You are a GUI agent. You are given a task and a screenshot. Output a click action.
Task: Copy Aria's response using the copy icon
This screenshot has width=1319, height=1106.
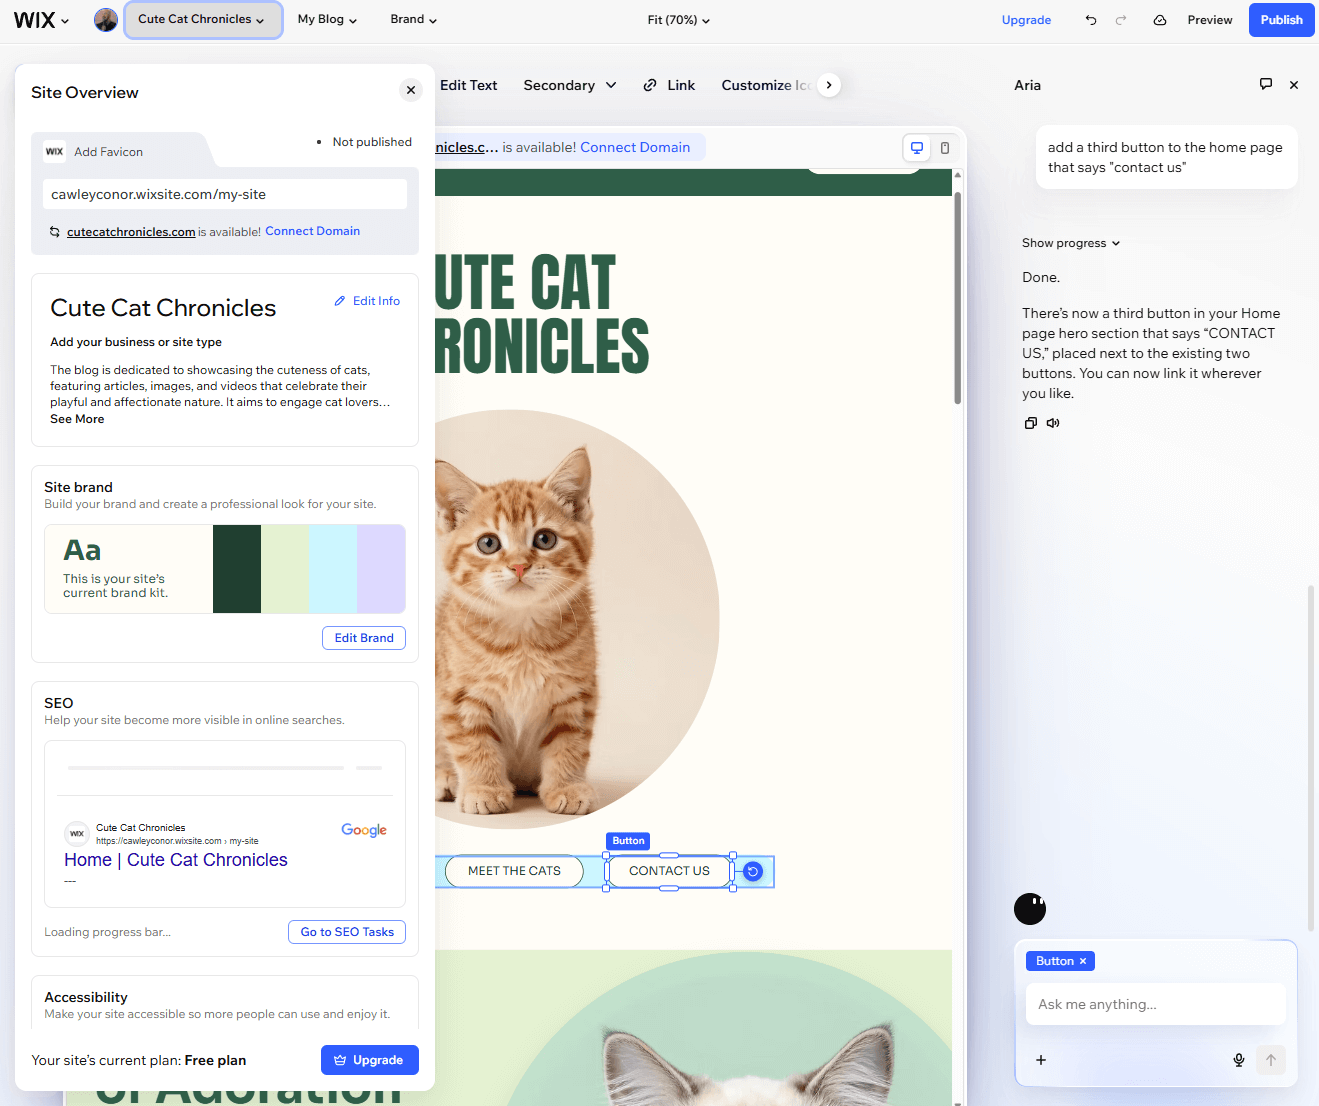[1030, 422]
